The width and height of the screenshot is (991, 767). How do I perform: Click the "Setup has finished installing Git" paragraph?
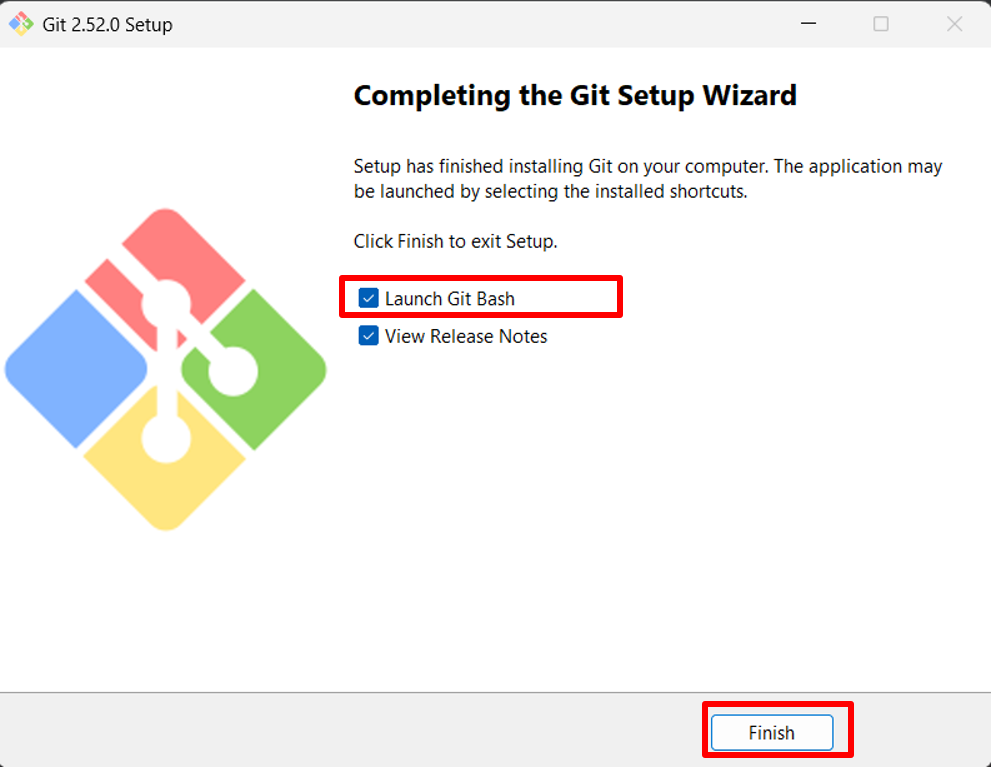(648, 178)
